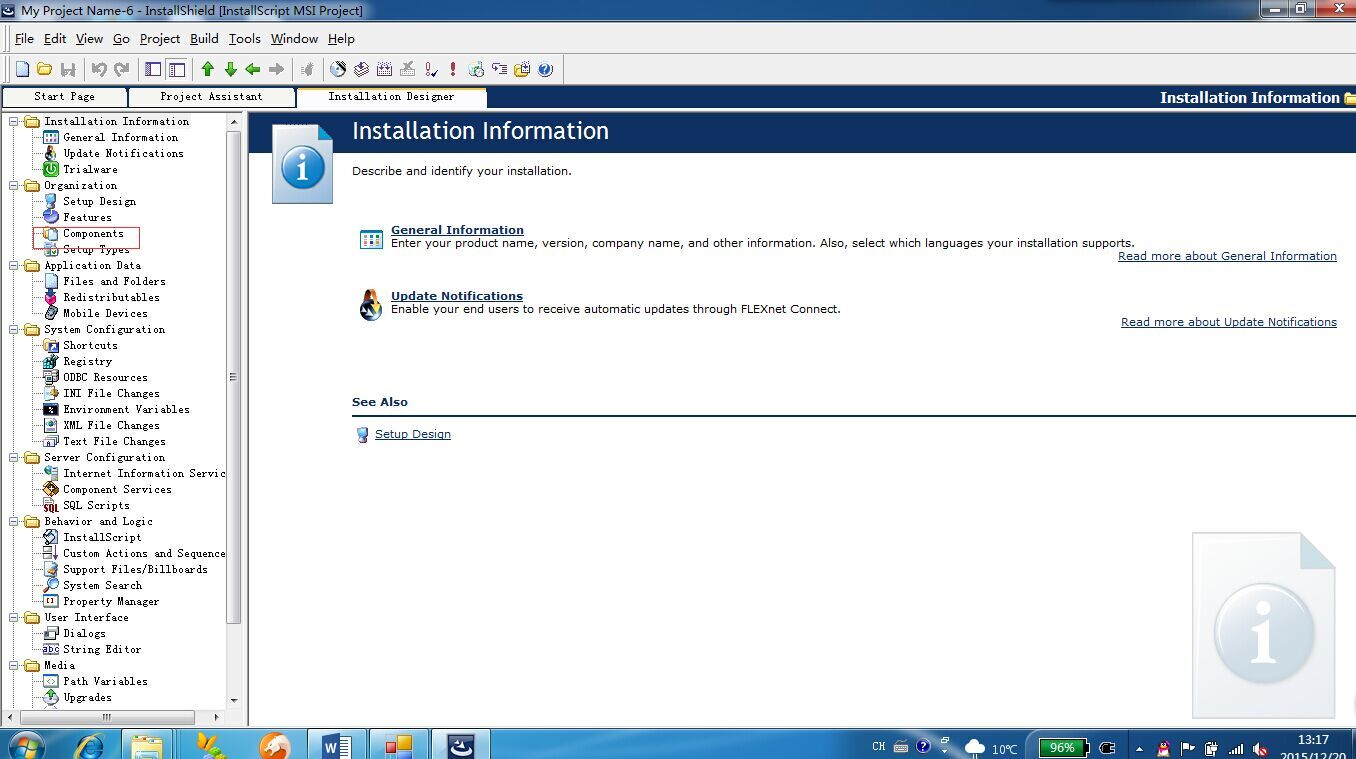This screenshot has width=1356, height=759.
Task: Click the QQ penguin tray icon
Action: tap(1163, 748)
